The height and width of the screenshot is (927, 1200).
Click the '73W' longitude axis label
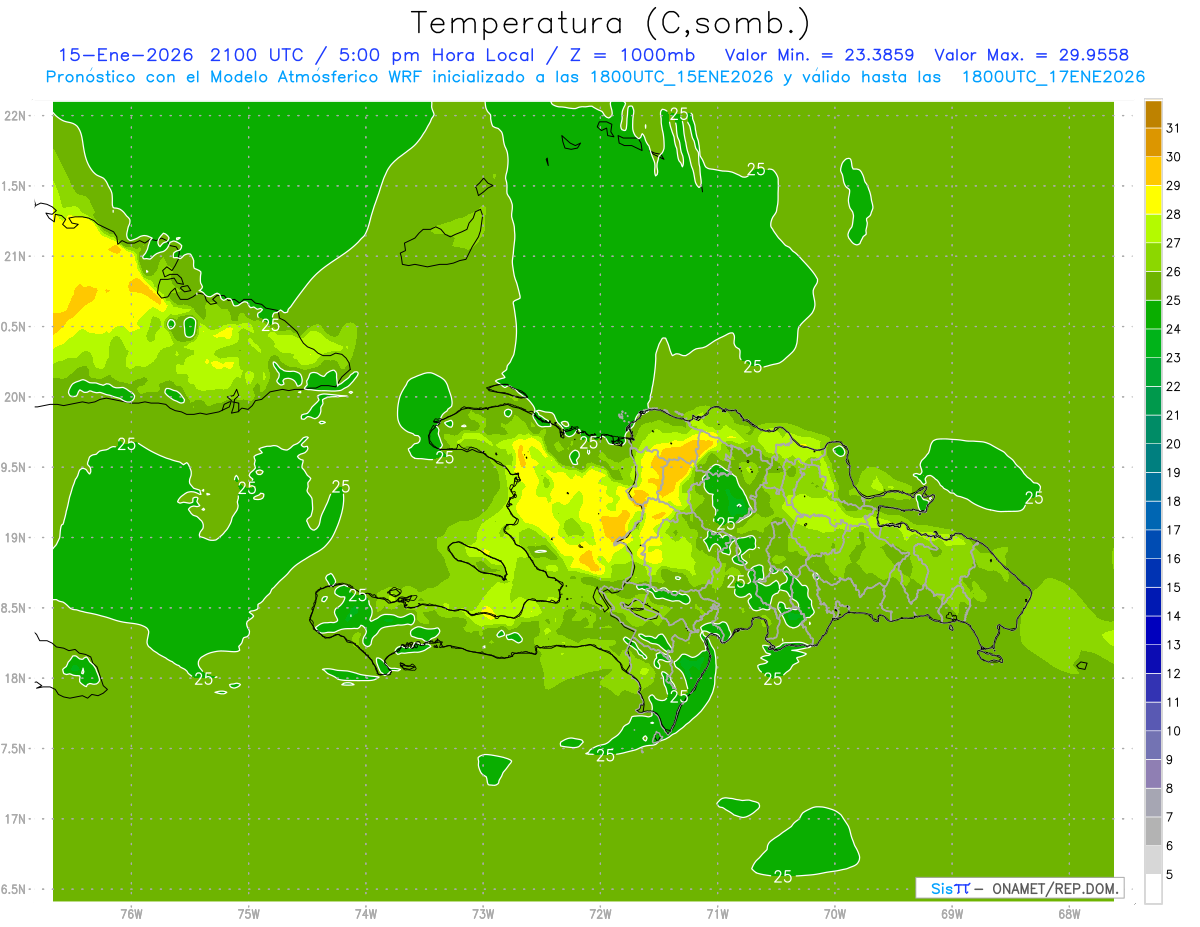click(x=483, y=913)
